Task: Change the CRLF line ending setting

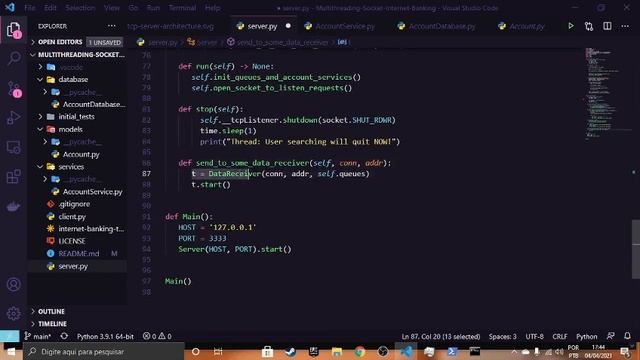Action: tap(560, 336)
